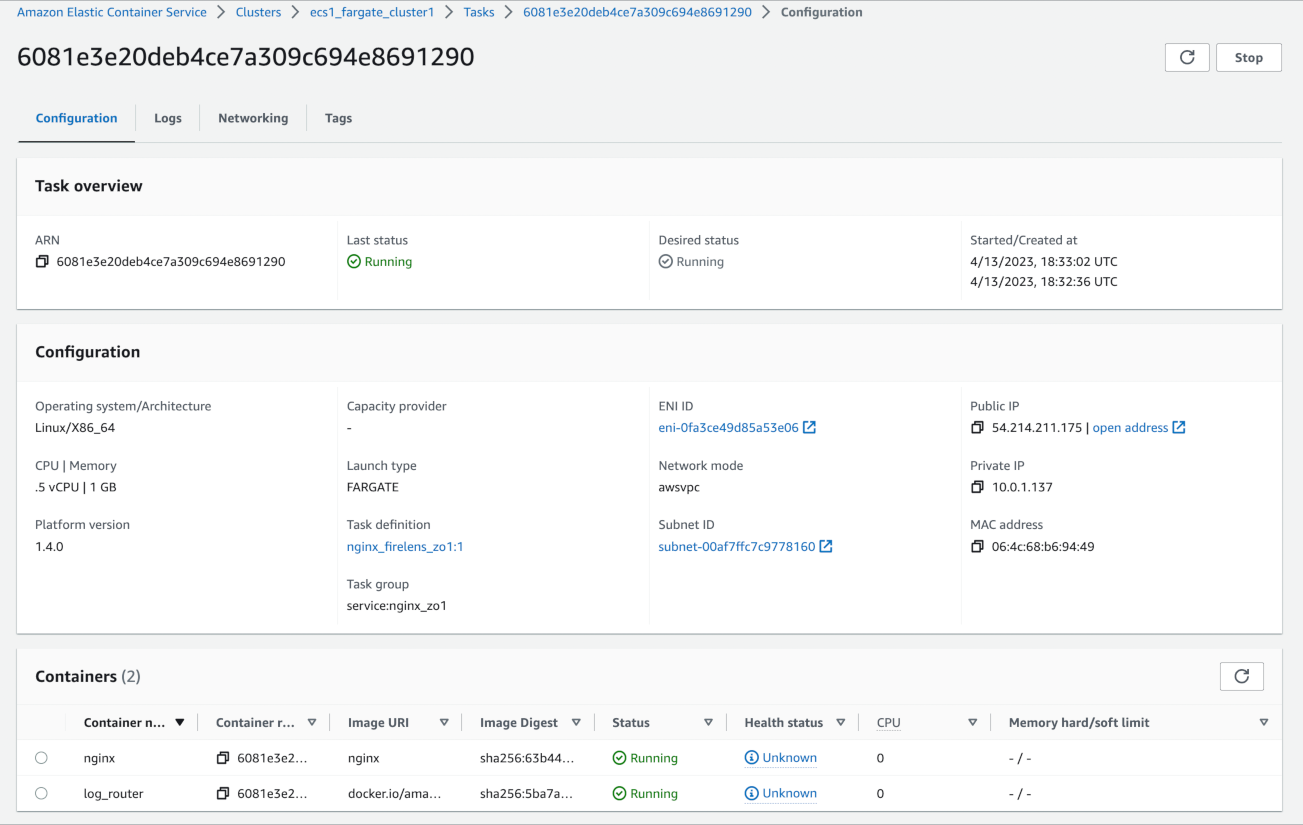This screenshot has width=1303, height=825.
Task: Open the ENI ID link
Action: coord(728,428)
